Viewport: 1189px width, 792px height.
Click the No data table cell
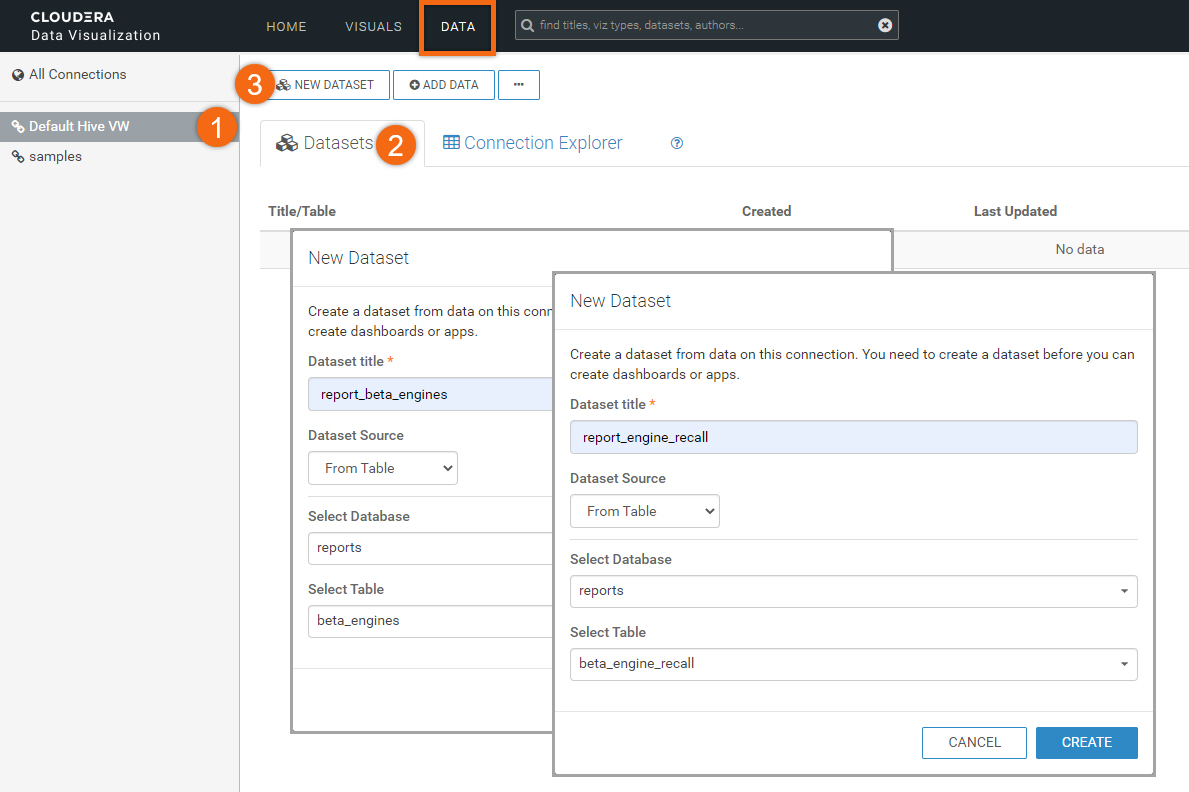pyautogui.click(x=1079, y=249)
